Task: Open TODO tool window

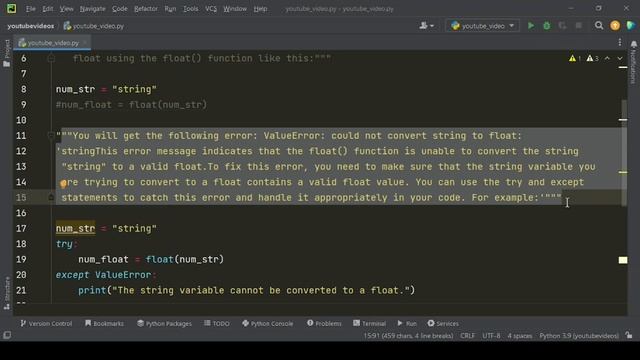Action: [x=217, y=323]
